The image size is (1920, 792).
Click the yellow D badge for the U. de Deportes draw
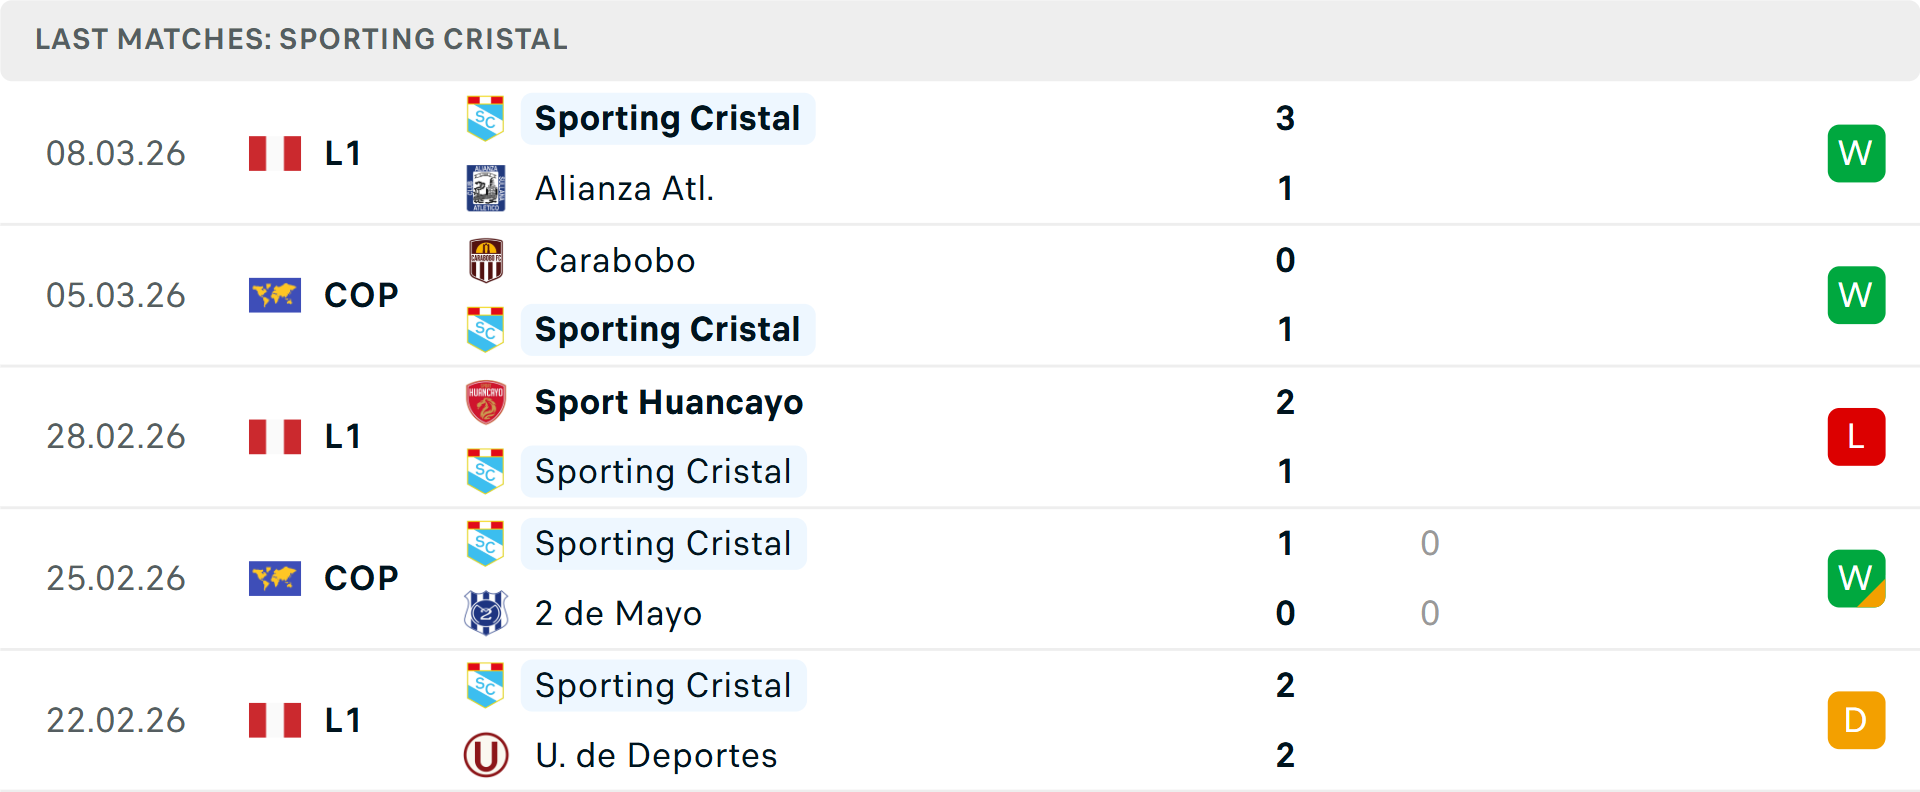(x=1856, y=719)
